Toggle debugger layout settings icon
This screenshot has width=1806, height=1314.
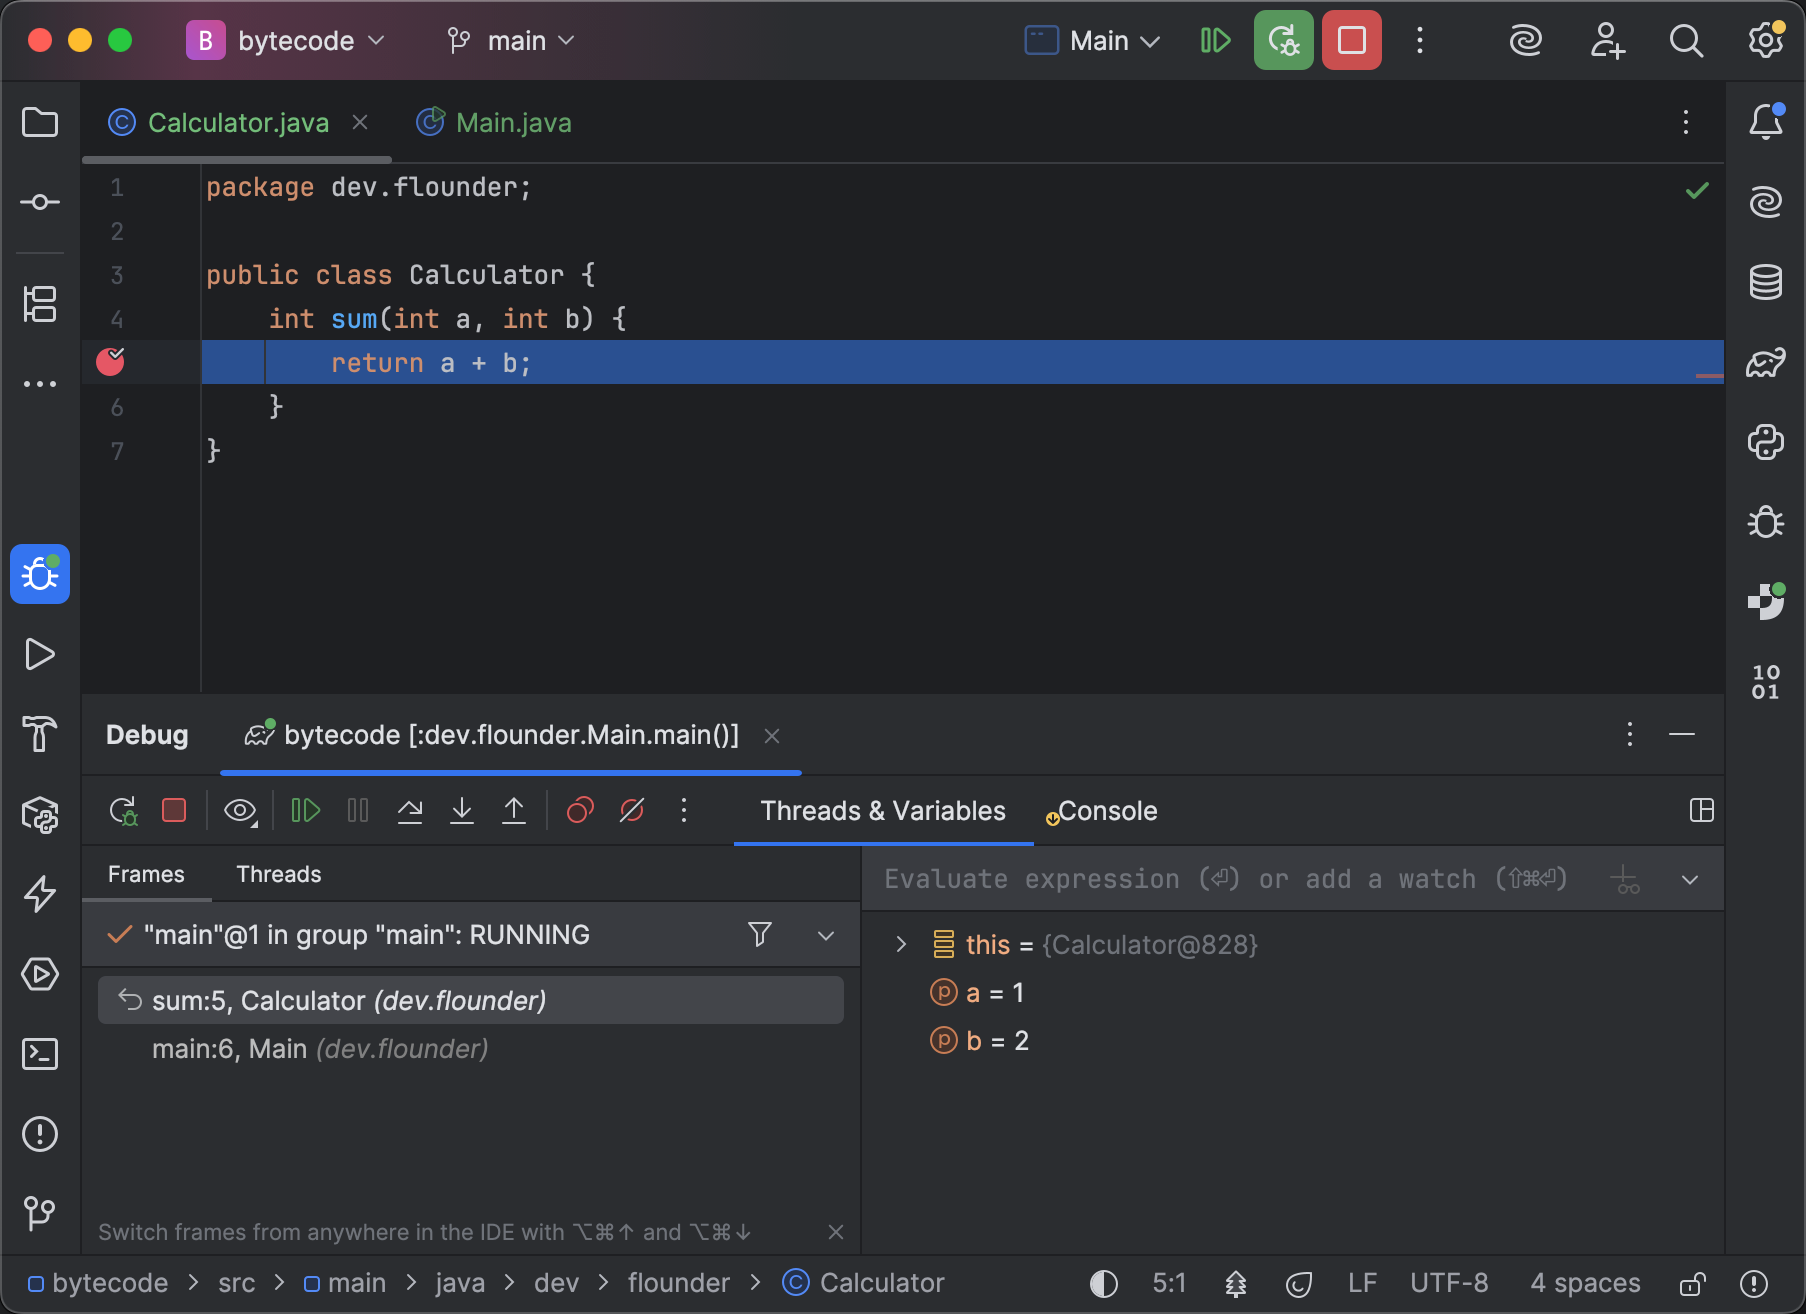point(1701,811)
